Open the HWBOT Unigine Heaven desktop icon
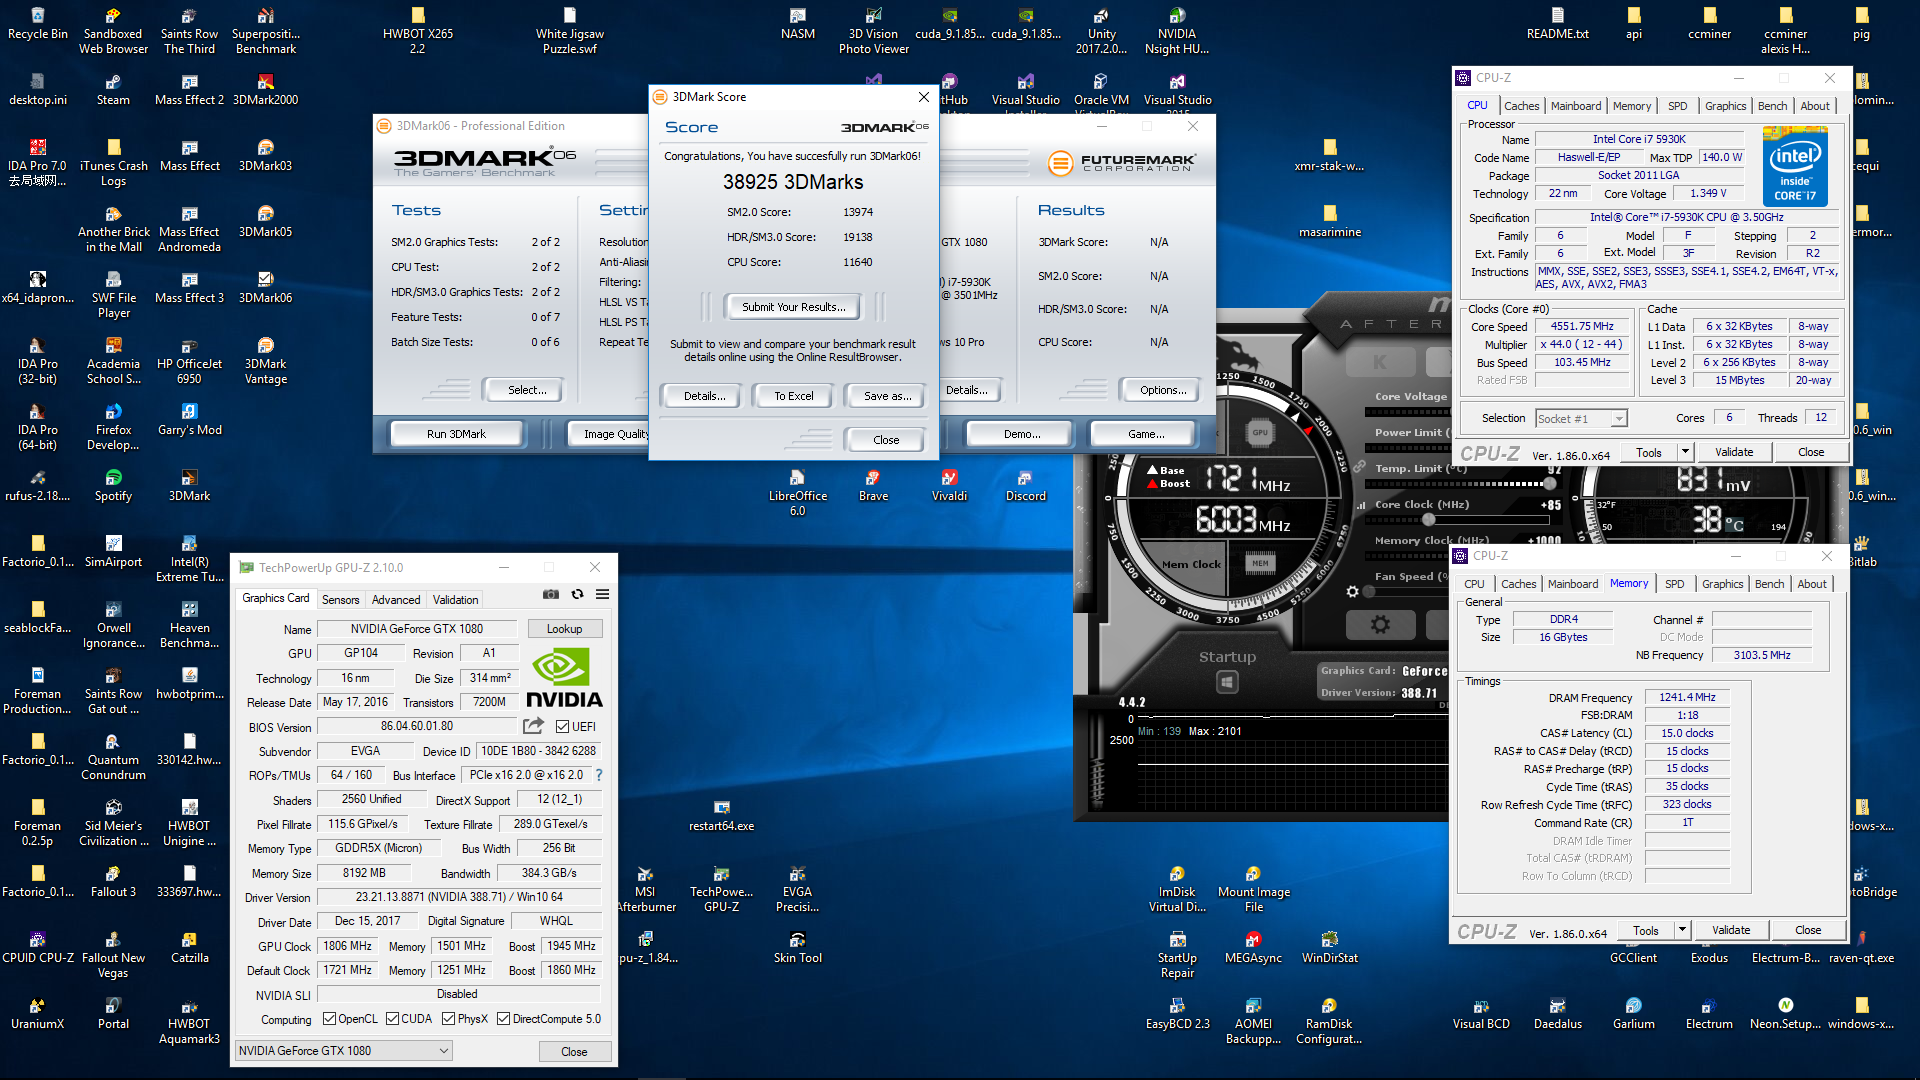Screen dimensions: 1920x1080 189,823
